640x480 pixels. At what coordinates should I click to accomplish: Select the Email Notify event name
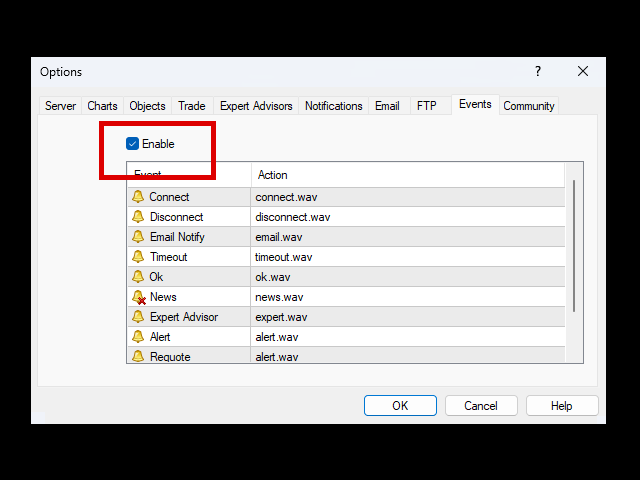[177, 237]
